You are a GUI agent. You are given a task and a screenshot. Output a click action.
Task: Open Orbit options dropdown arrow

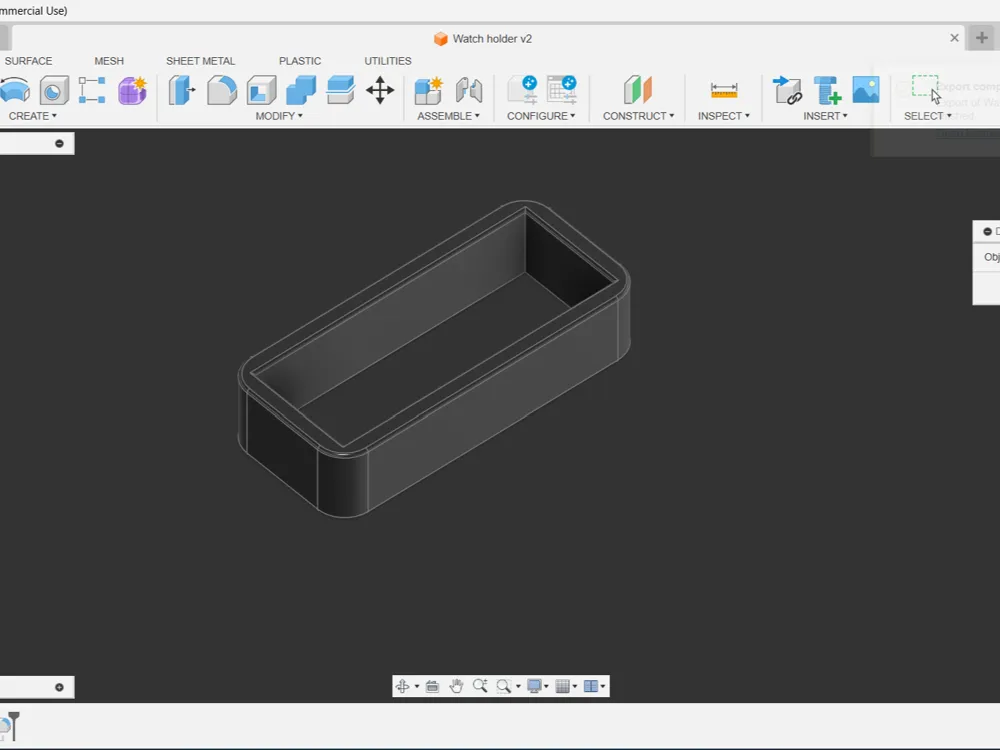(x=417, y=687)
